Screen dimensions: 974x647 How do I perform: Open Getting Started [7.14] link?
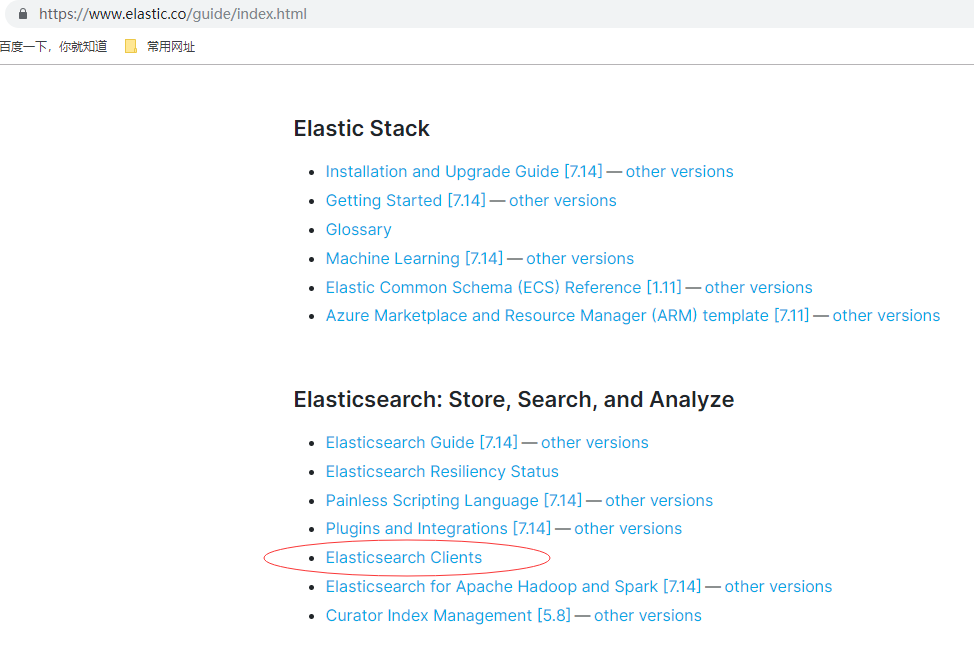[406, 201]
